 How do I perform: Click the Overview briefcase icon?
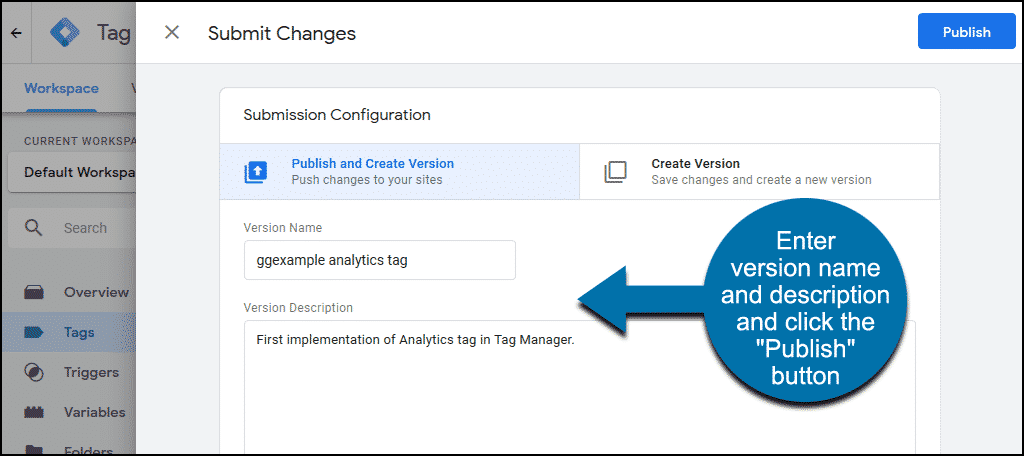pos(33,292)
